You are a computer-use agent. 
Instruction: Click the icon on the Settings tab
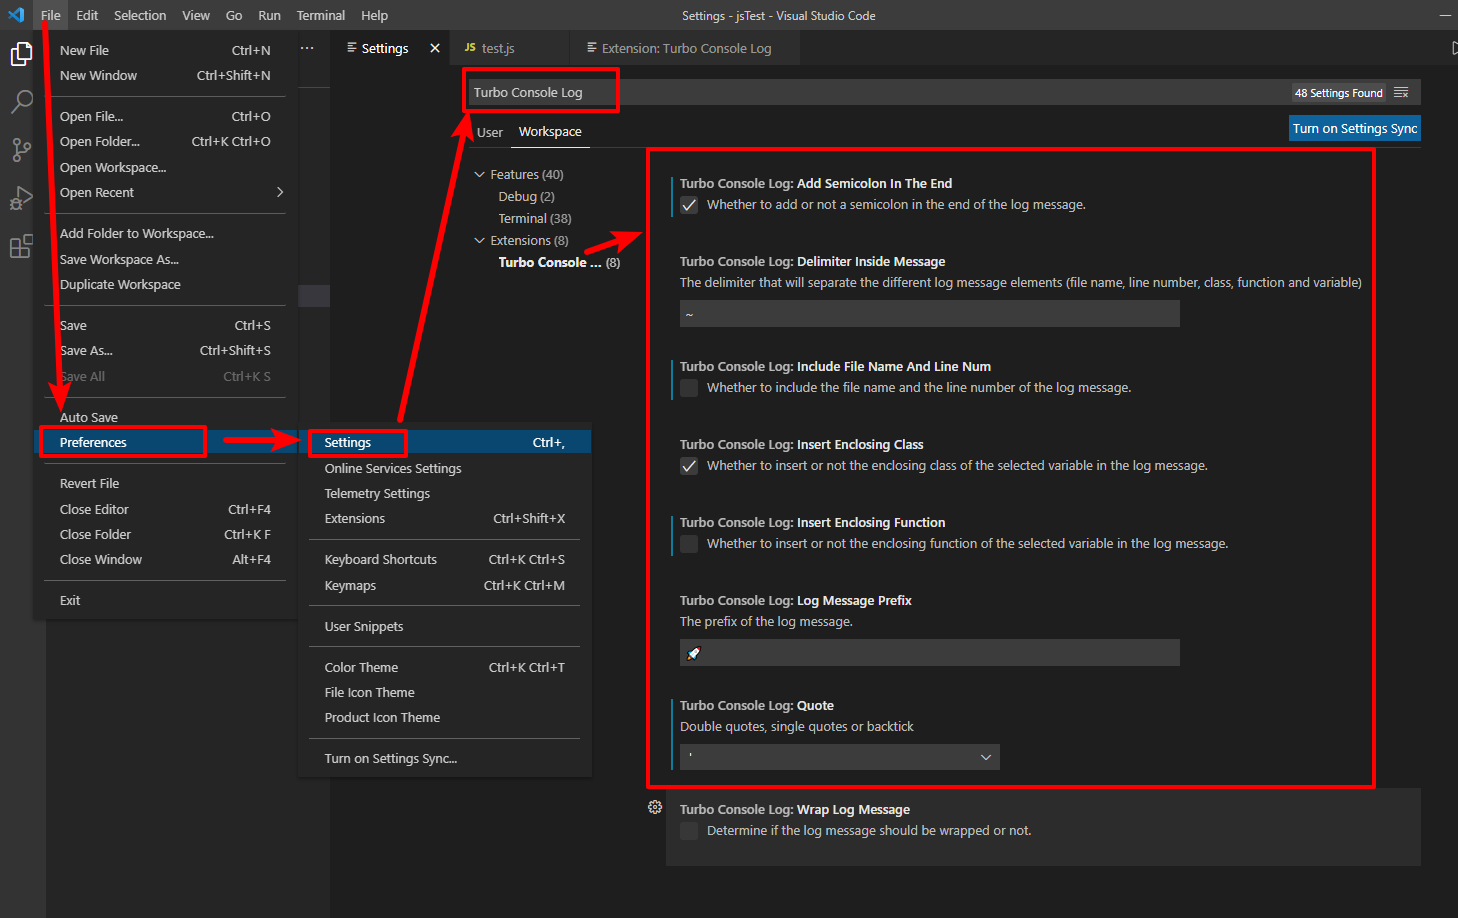pyautogui.click(x=352, y=48)
